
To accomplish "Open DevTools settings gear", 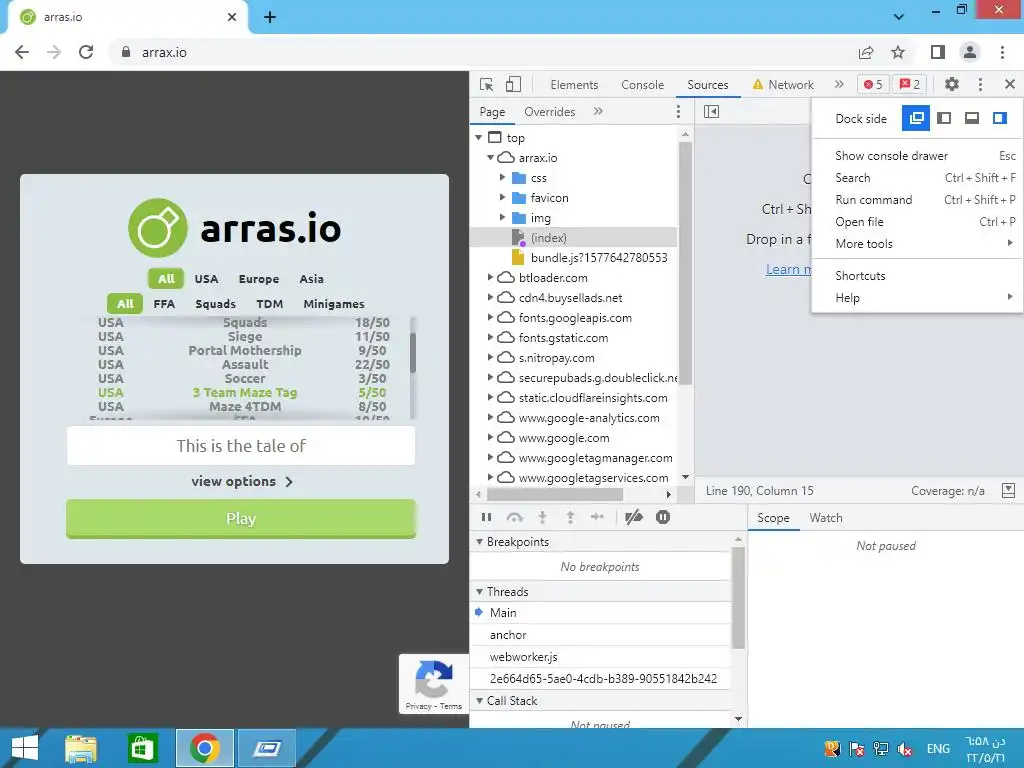I will coord(952,84).
